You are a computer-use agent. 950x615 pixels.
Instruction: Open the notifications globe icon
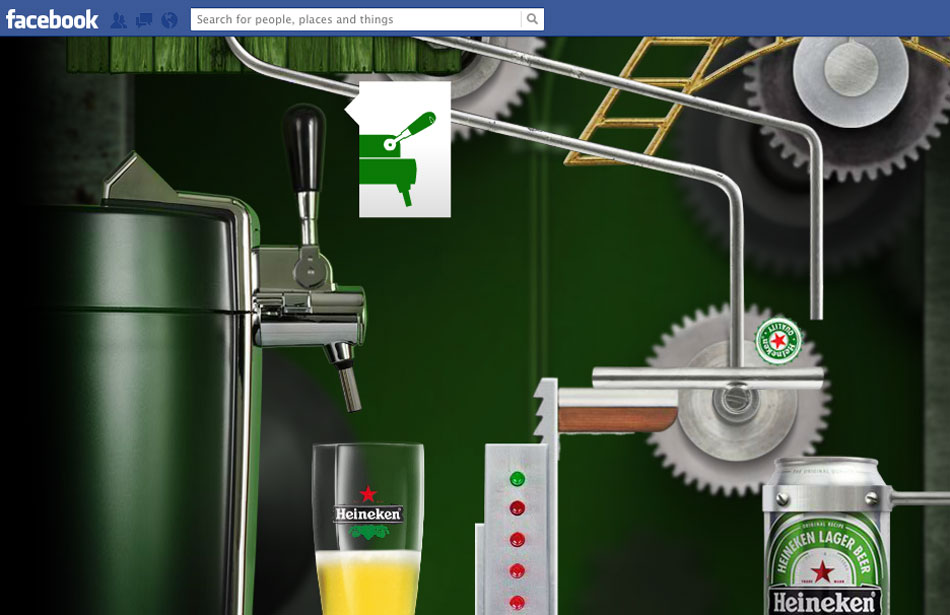coord(170,20)
